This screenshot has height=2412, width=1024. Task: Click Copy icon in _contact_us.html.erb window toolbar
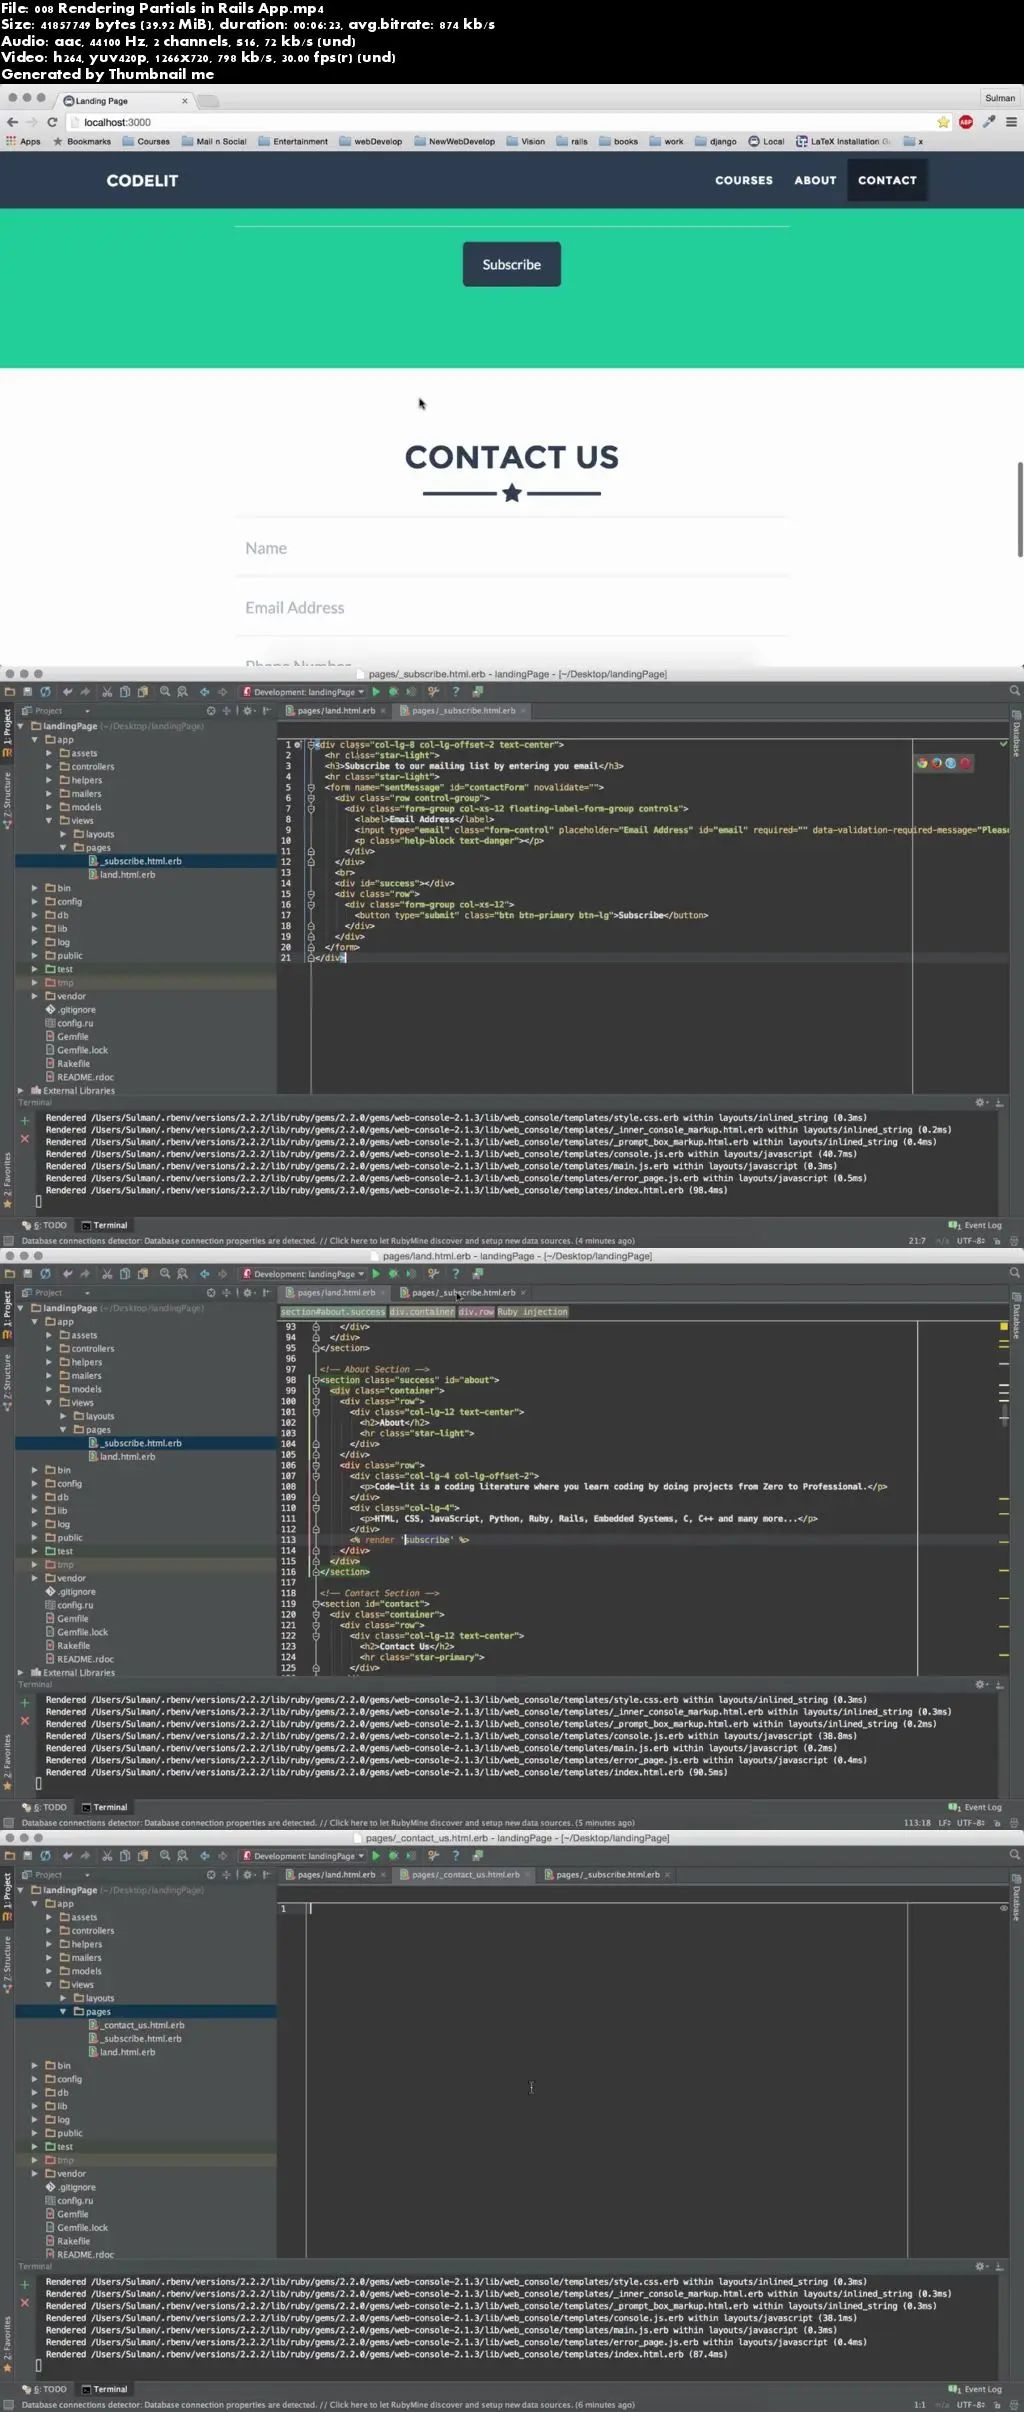(x=125, y=1856)
